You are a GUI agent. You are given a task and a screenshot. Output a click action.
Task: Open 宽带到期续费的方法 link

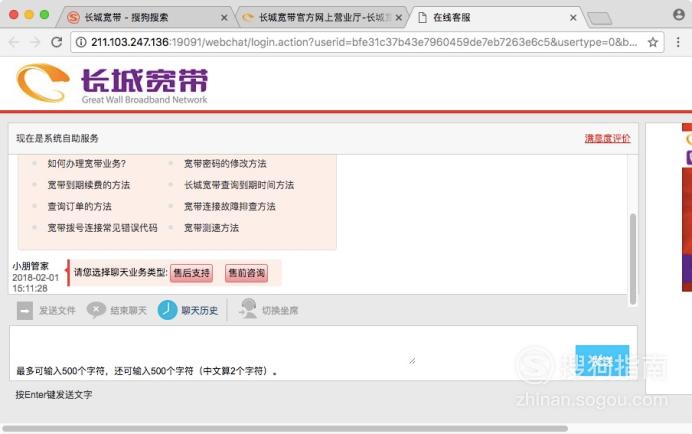point(89,185)
